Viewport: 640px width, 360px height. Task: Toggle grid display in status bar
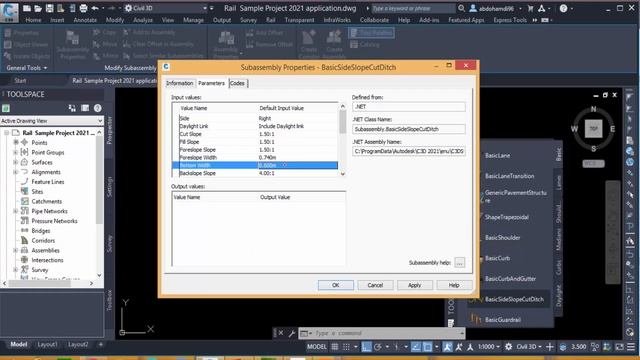(335, 347)
